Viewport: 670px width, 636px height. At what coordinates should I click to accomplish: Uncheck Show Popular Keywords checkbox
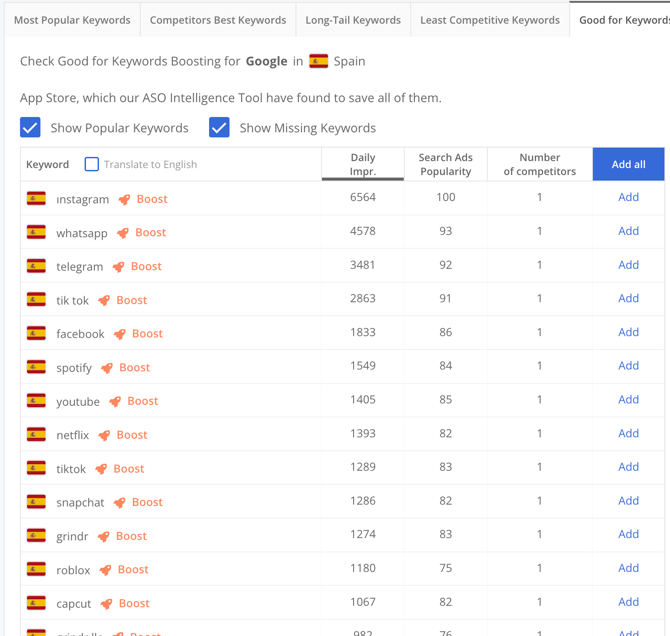click(x=31, y=128)
